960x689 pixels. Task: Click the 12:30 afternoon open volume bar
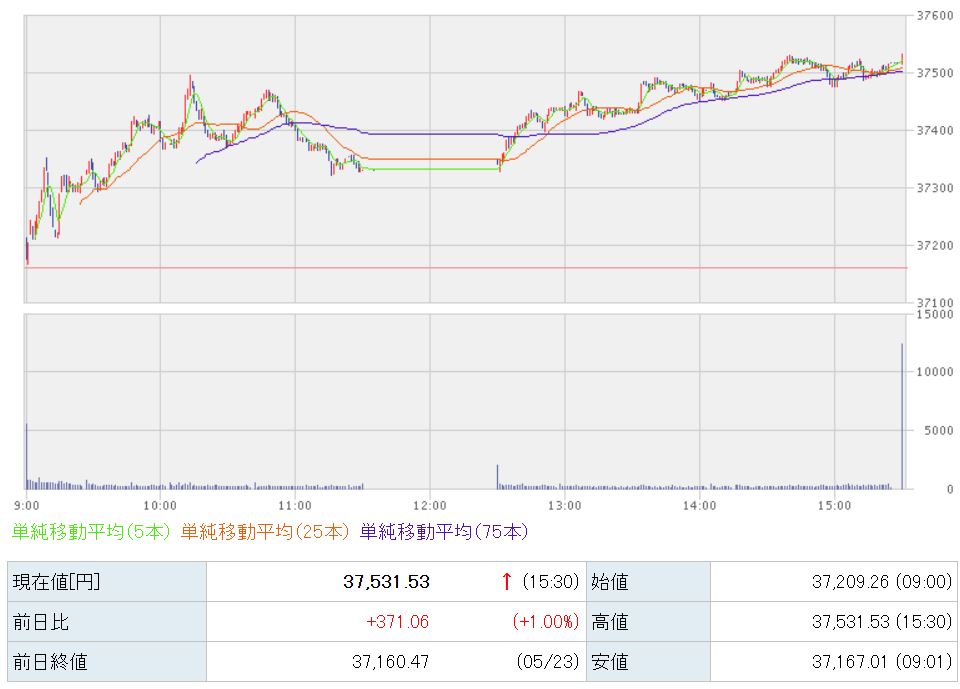coord(497,477)
